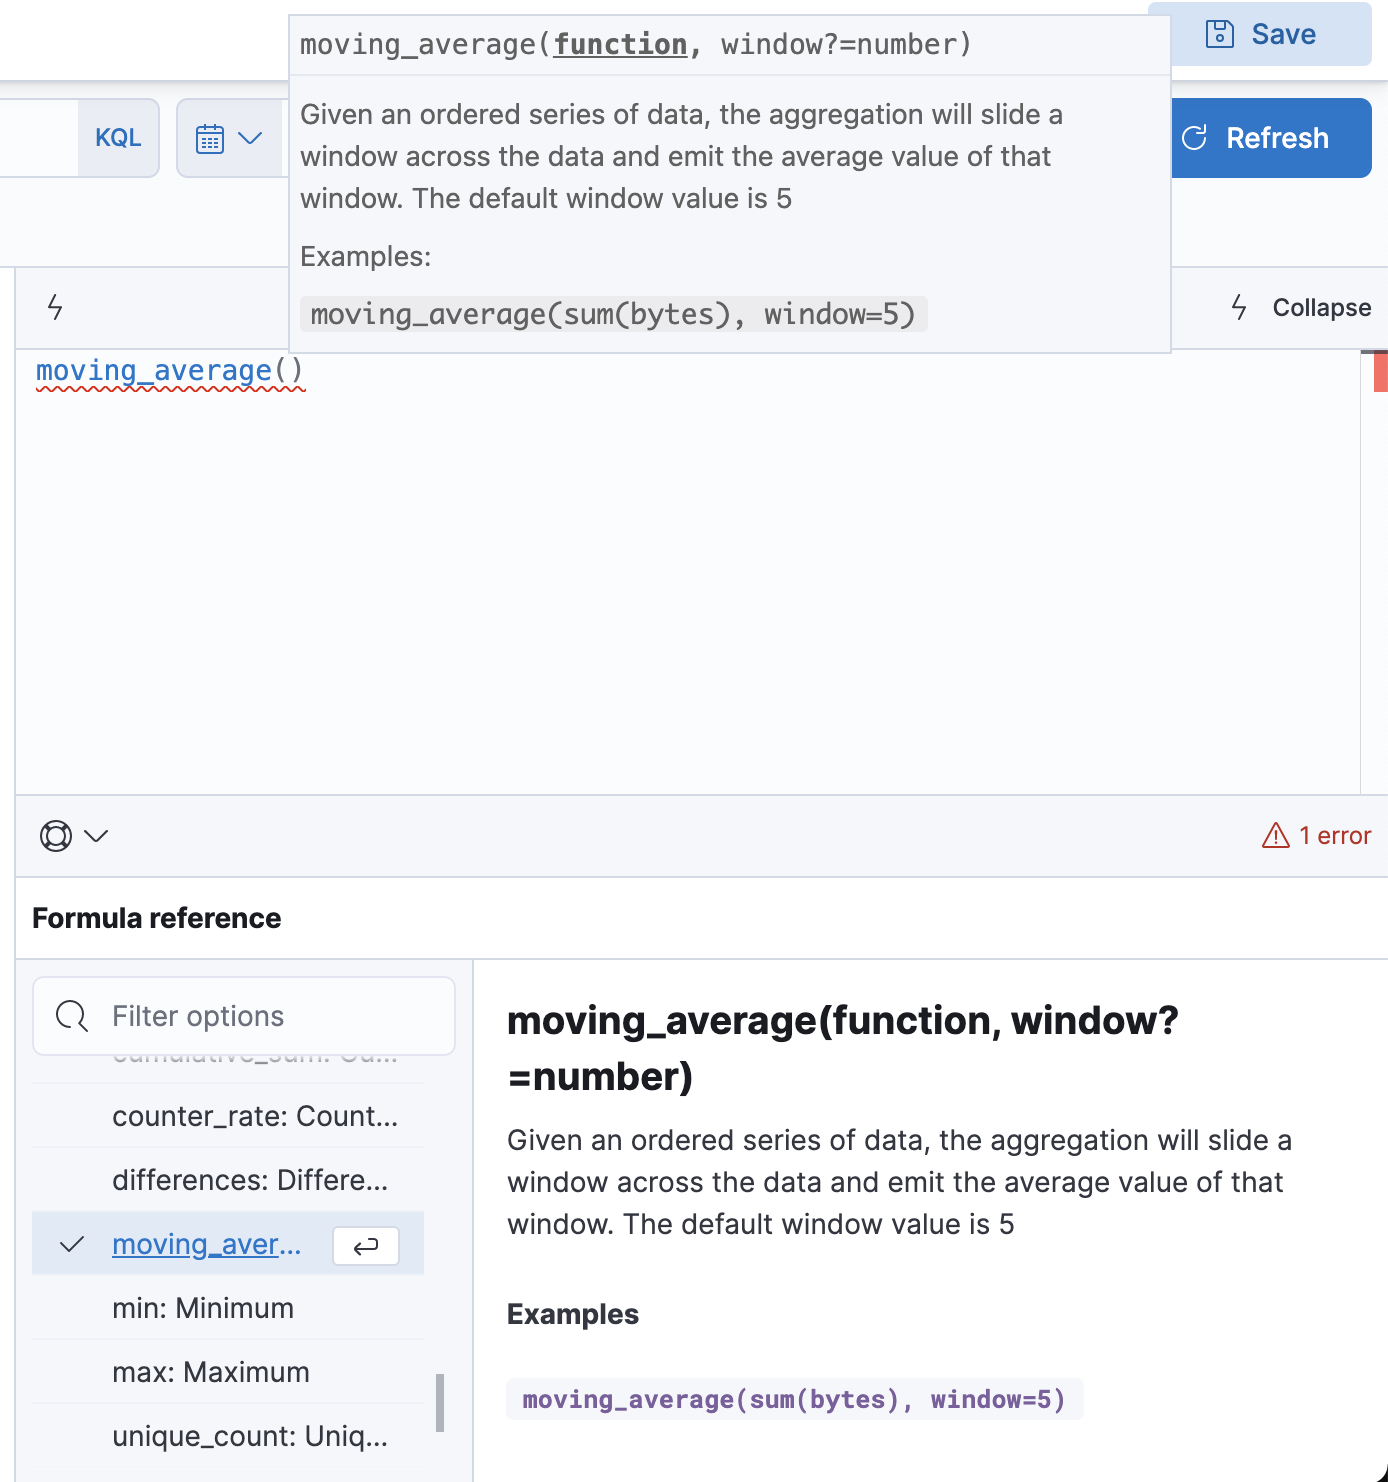
Task: Click the lightning bolt icon above the editor
Action: (x=56, y=307)
